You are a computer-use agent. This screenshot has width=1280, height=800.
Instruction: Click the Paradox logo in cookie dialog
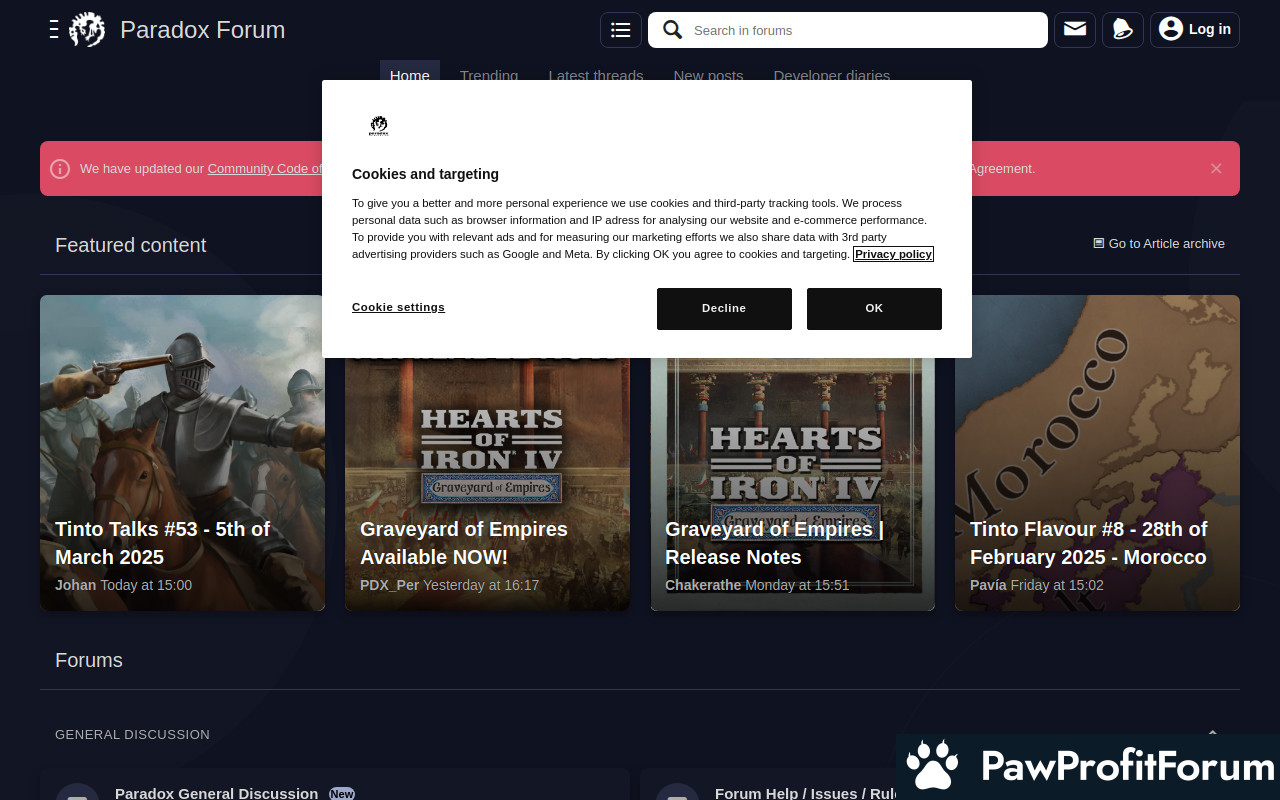tap(379, 126)
